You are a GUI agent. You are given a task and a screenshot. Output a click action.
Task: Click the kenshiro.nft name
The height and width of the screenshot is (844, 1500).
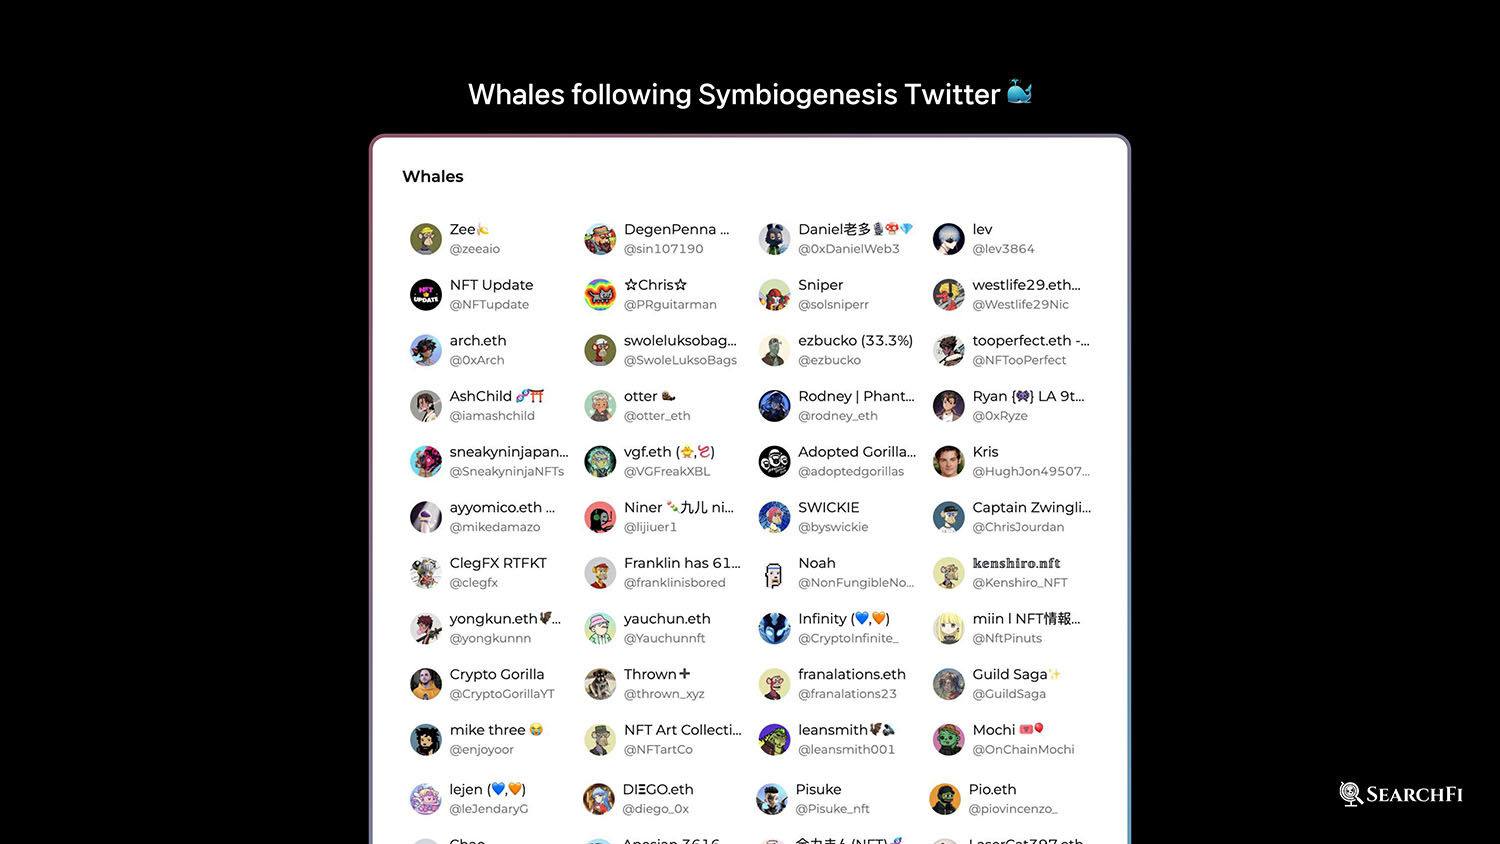pyautogui.click(x=1017, y=563)
